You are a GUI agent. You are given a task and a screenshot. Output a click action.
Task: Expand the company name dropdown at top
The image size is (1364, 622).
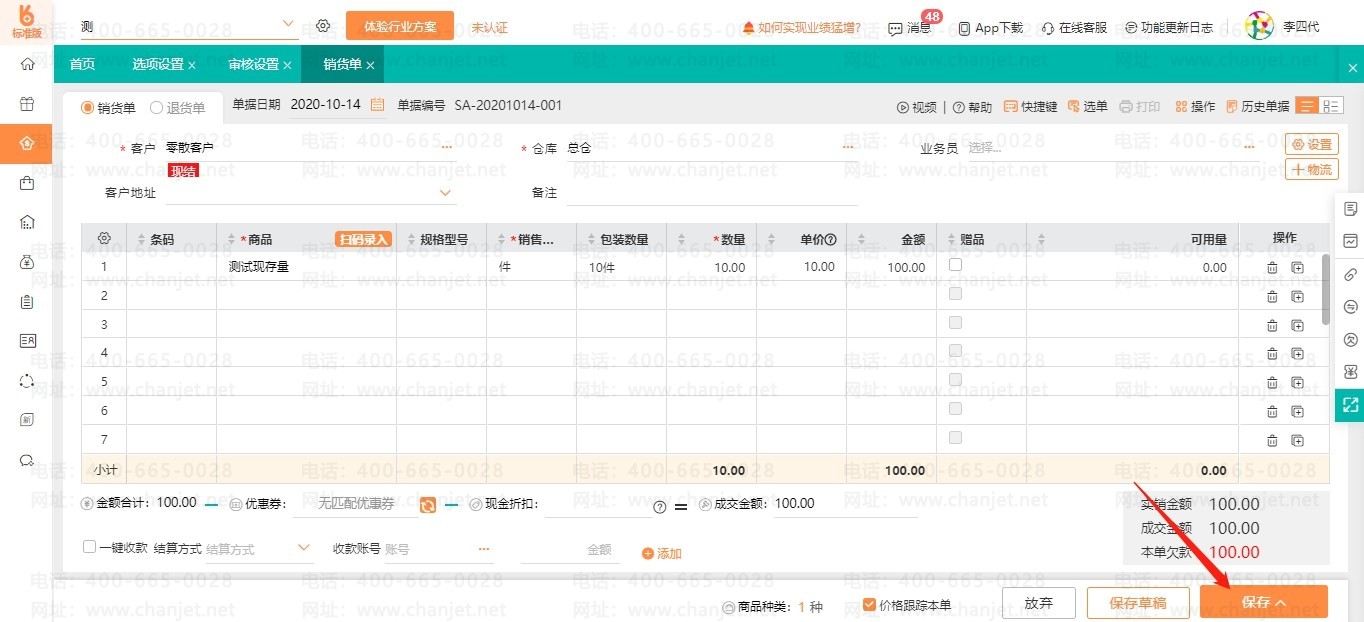pos(288,24)
